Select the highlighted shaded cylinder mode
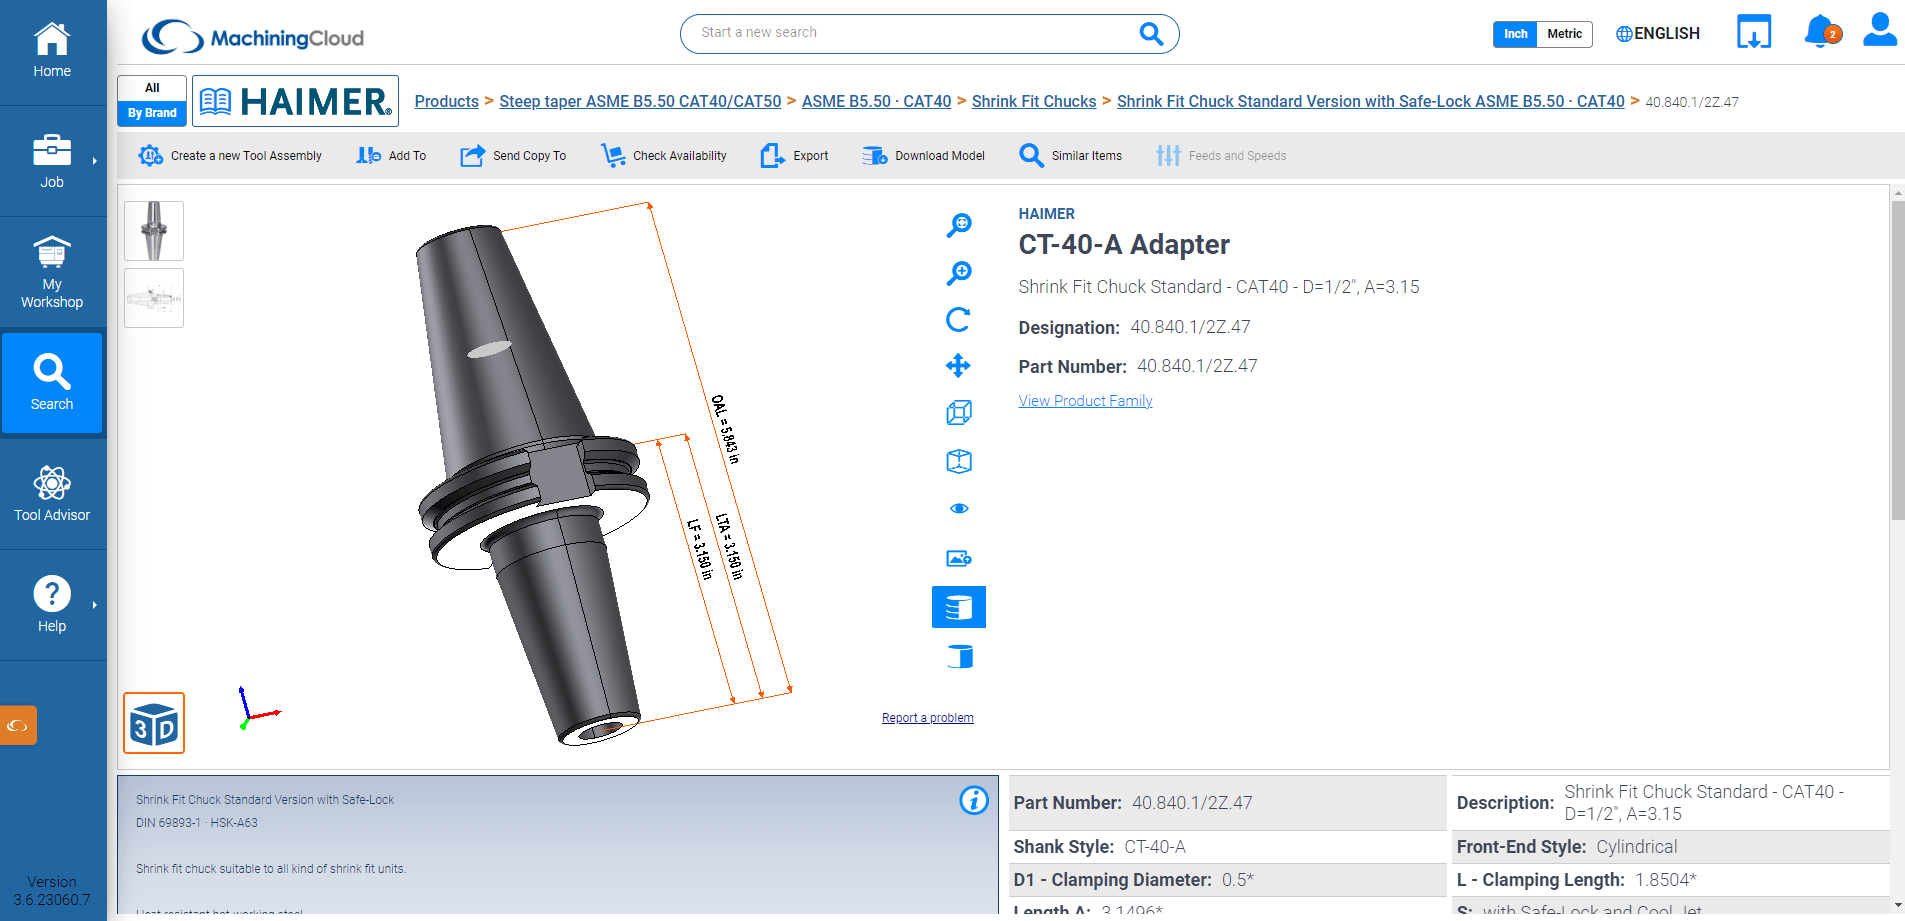Screen dimensions: 1905x921 click(959, 607)
